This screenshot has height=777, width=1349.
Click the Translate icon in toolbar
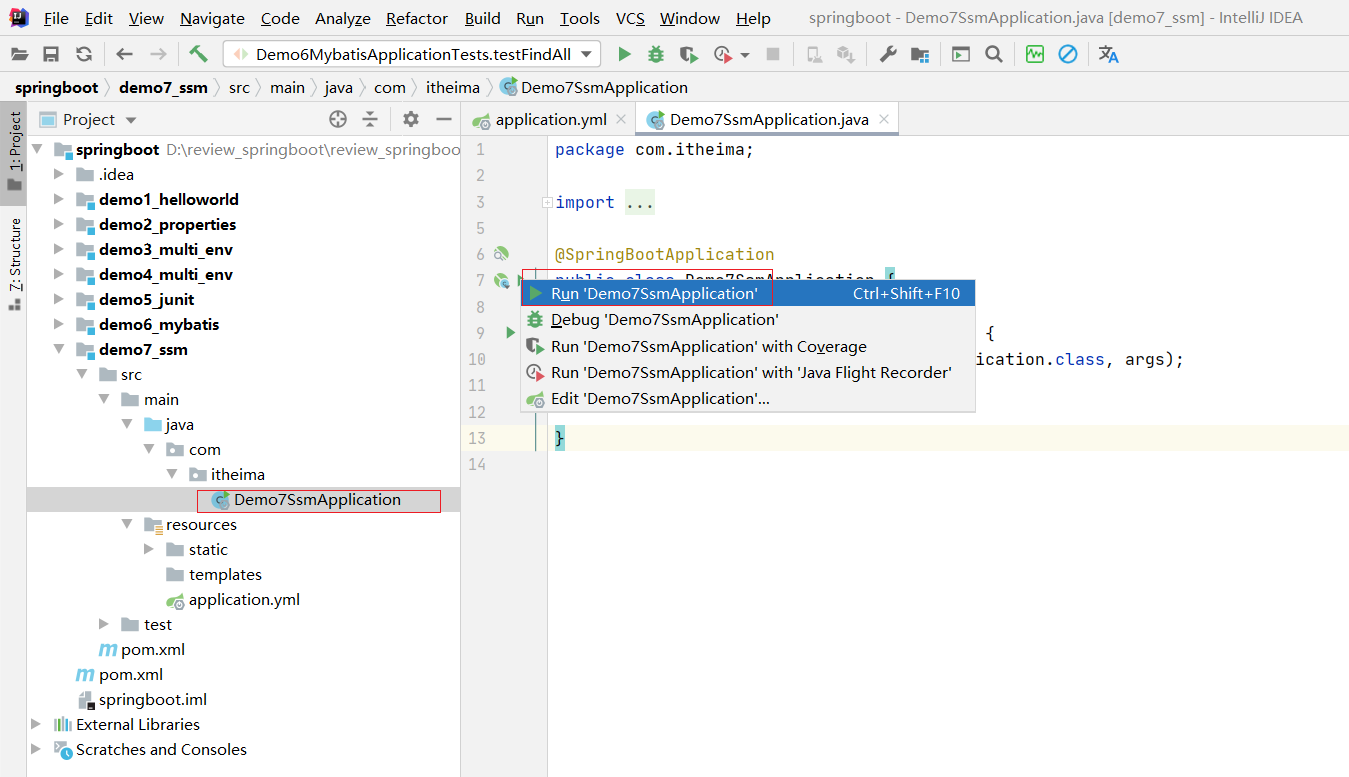pos(1108,54)
